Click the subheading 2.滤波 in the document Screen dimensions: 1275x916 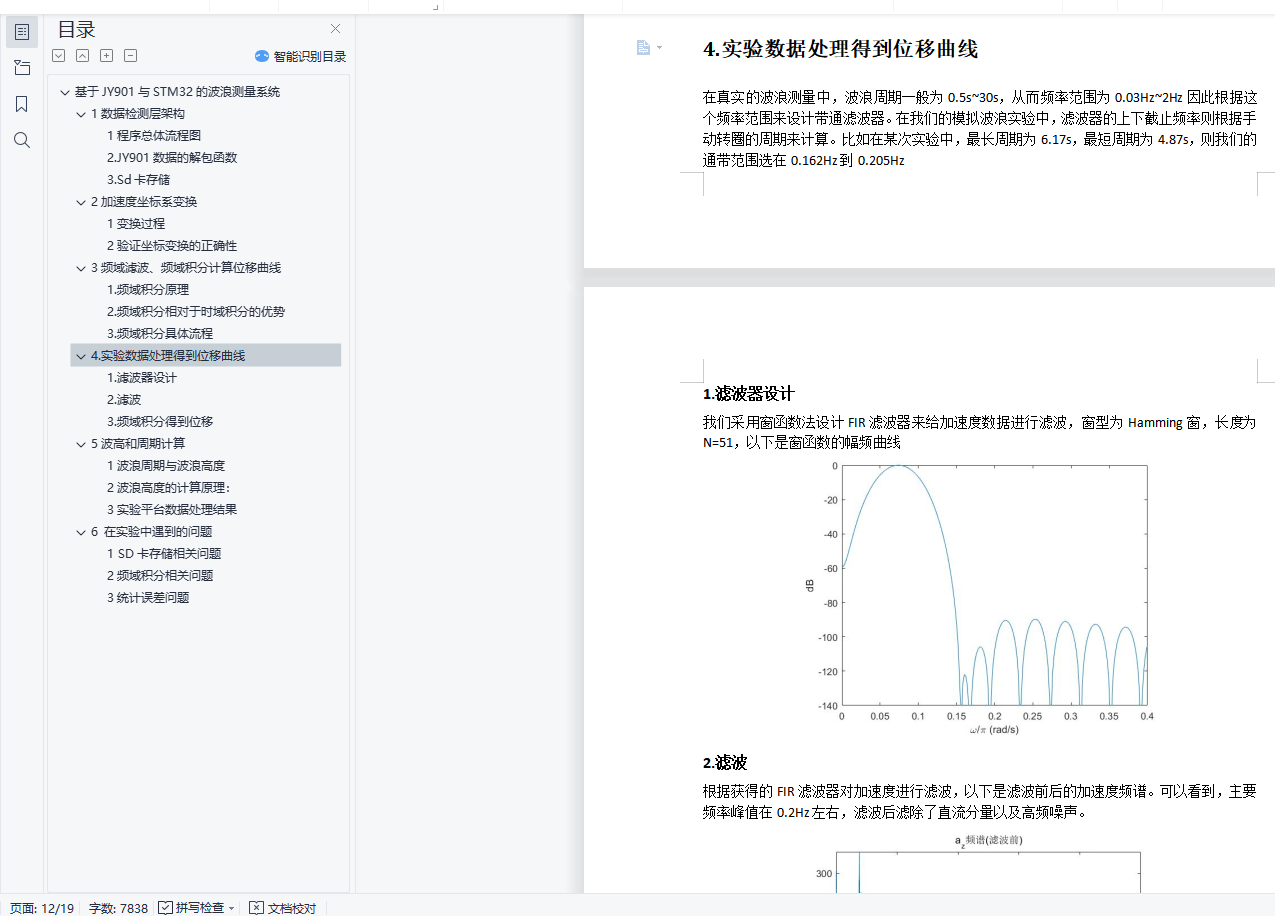pyautogui.click(x=725, y=763)
